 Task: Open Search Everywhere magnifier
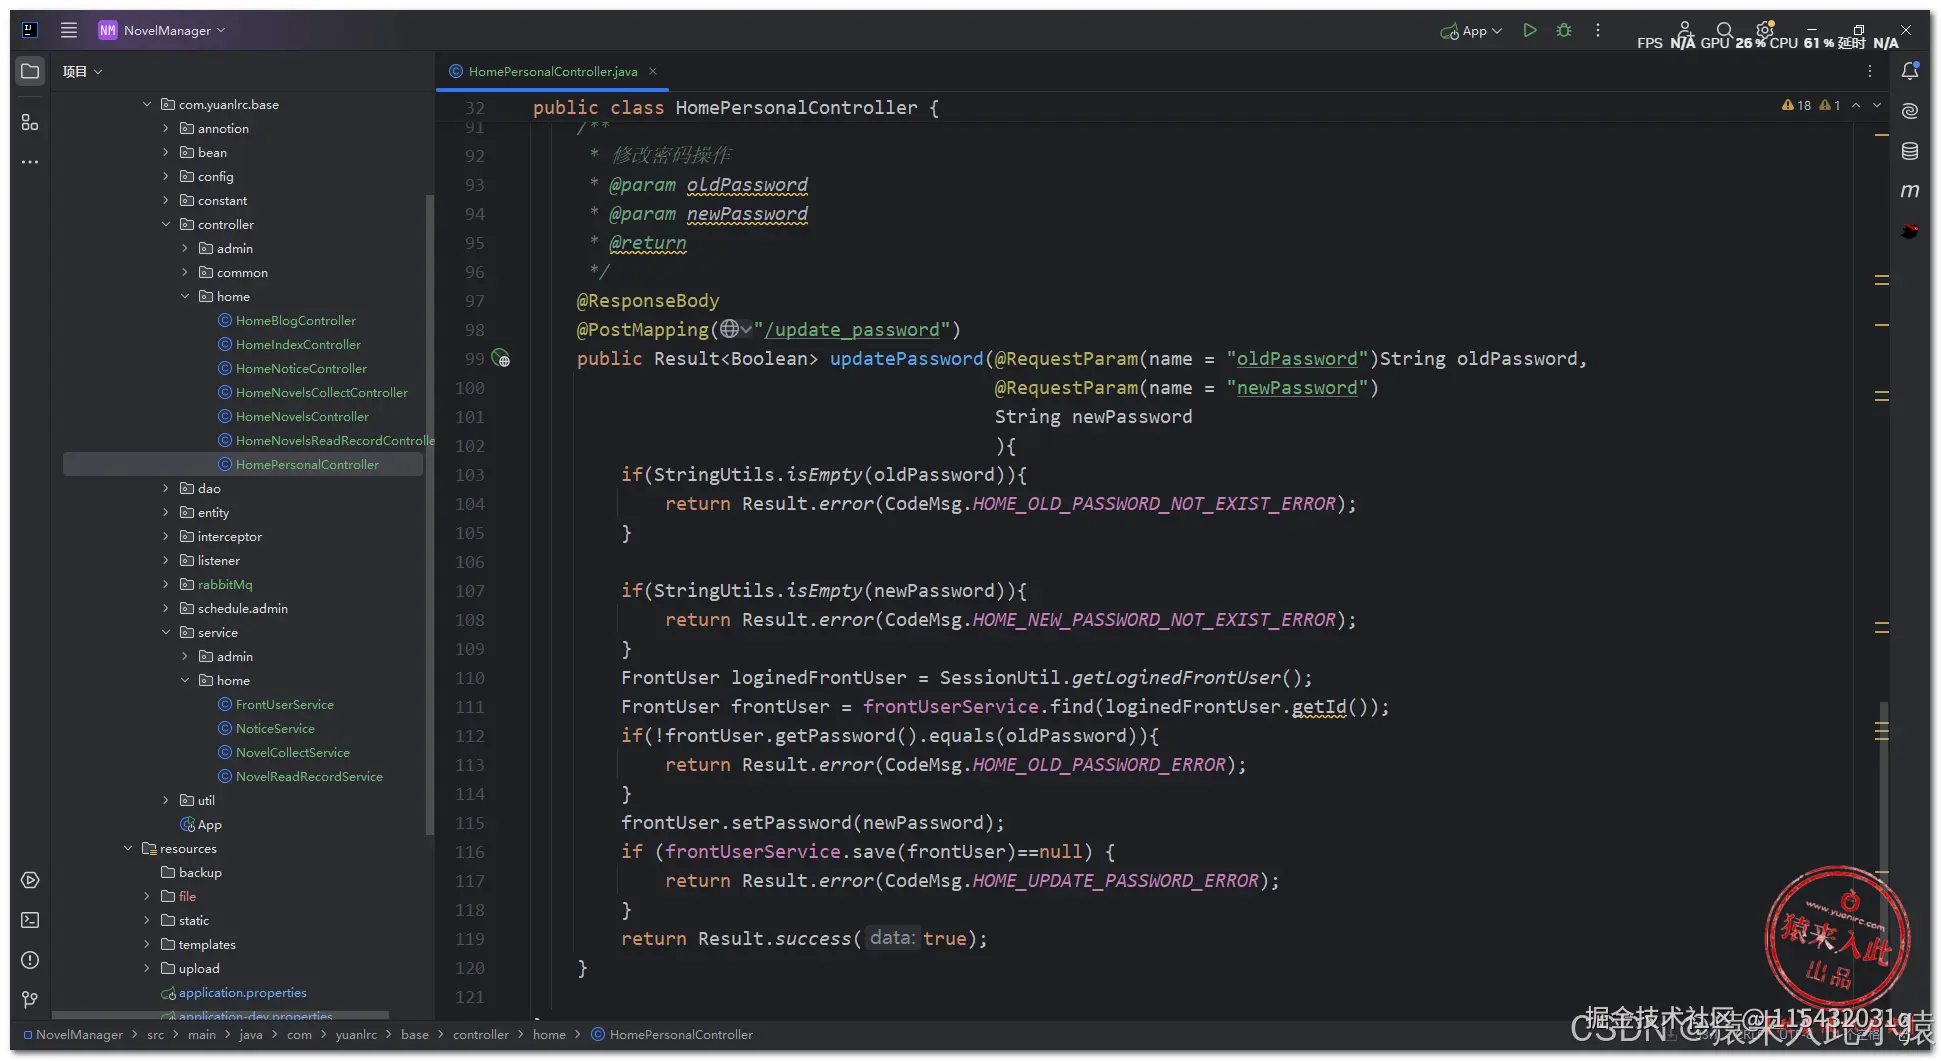1725,30
